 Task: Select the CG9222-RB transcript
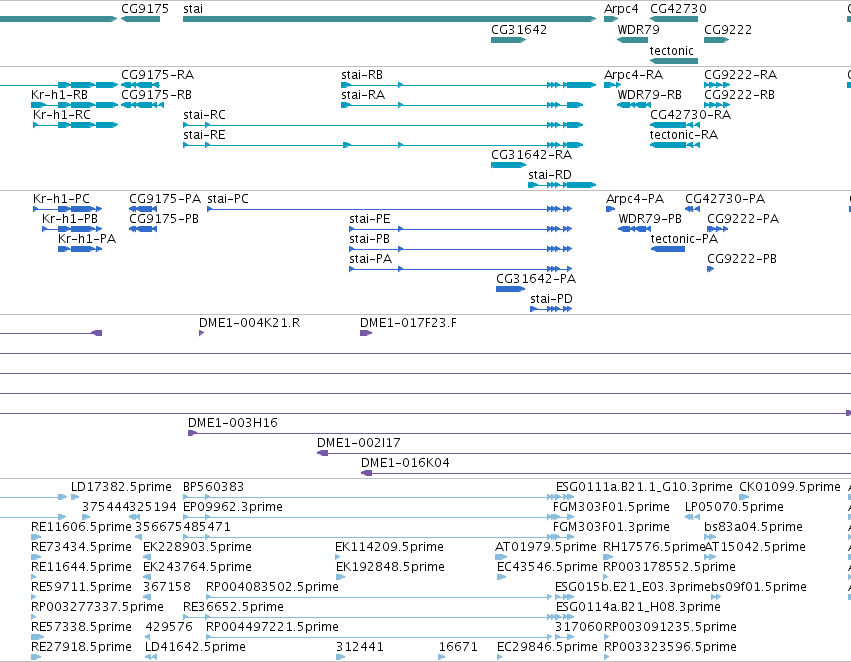716,105
